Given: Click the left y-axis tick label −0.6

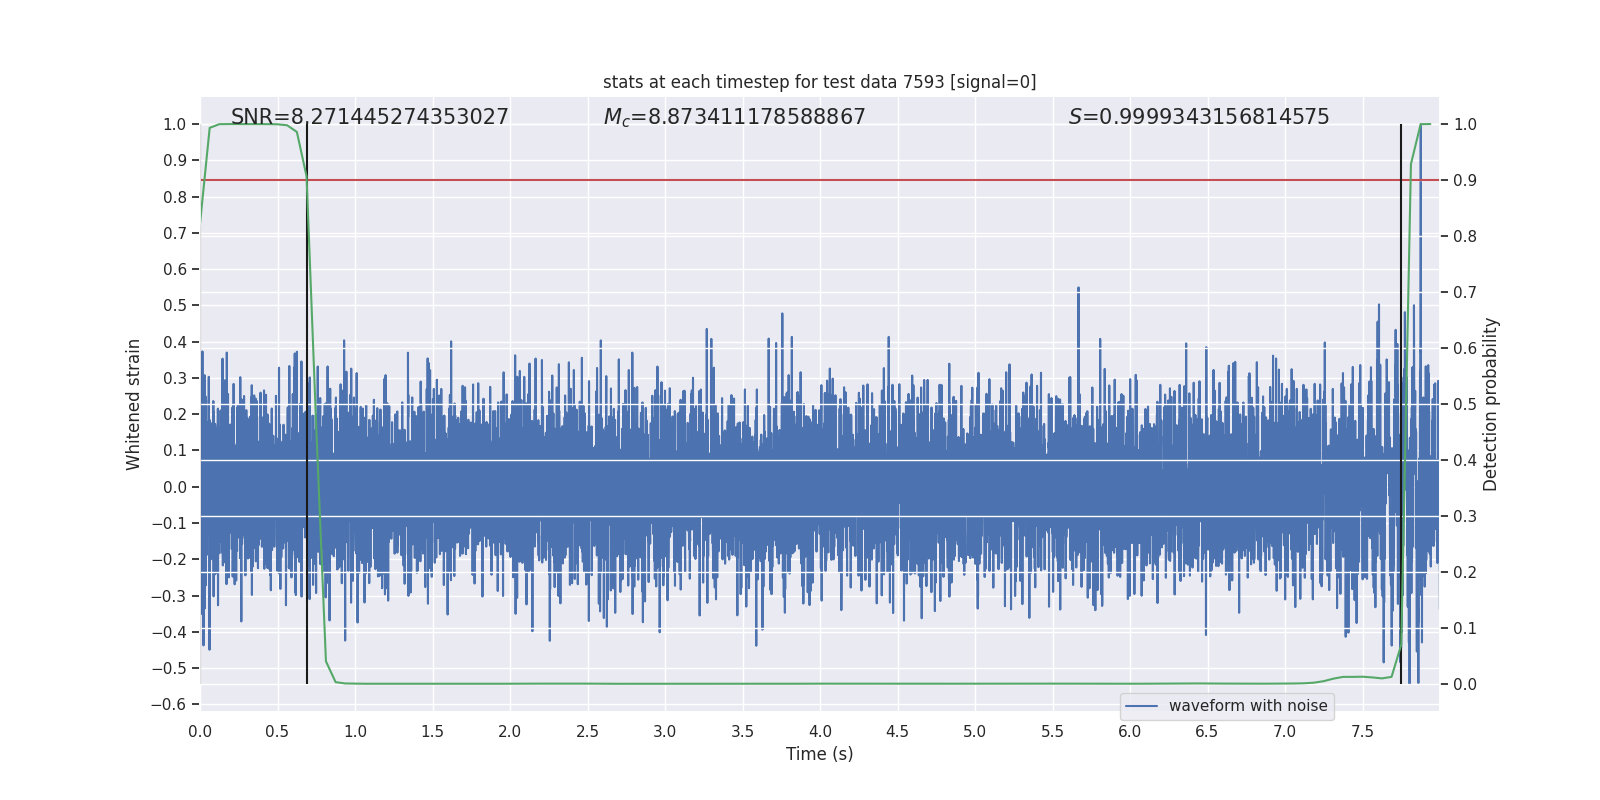Looking at the screenshot, I should (169, 704).
